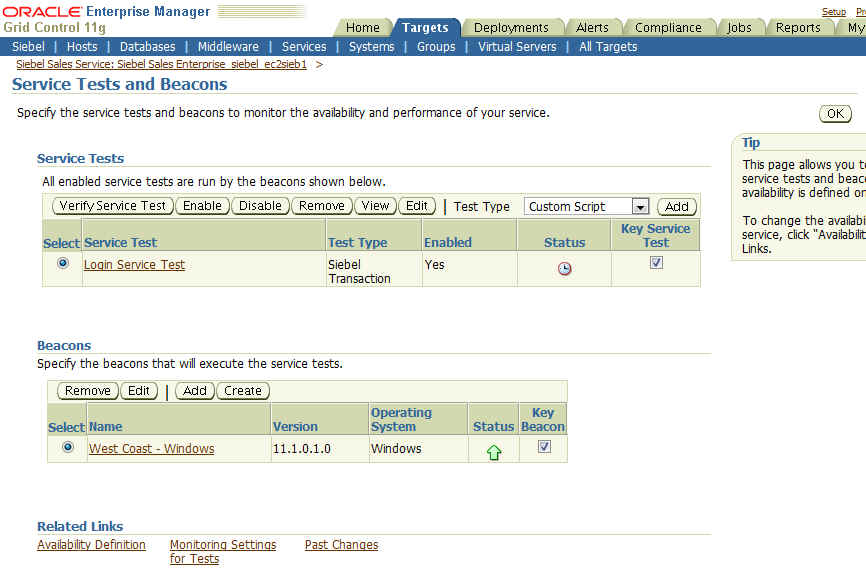Click Edit in the Beacons toolbar
Screen dimensions: 866x575
139,391
